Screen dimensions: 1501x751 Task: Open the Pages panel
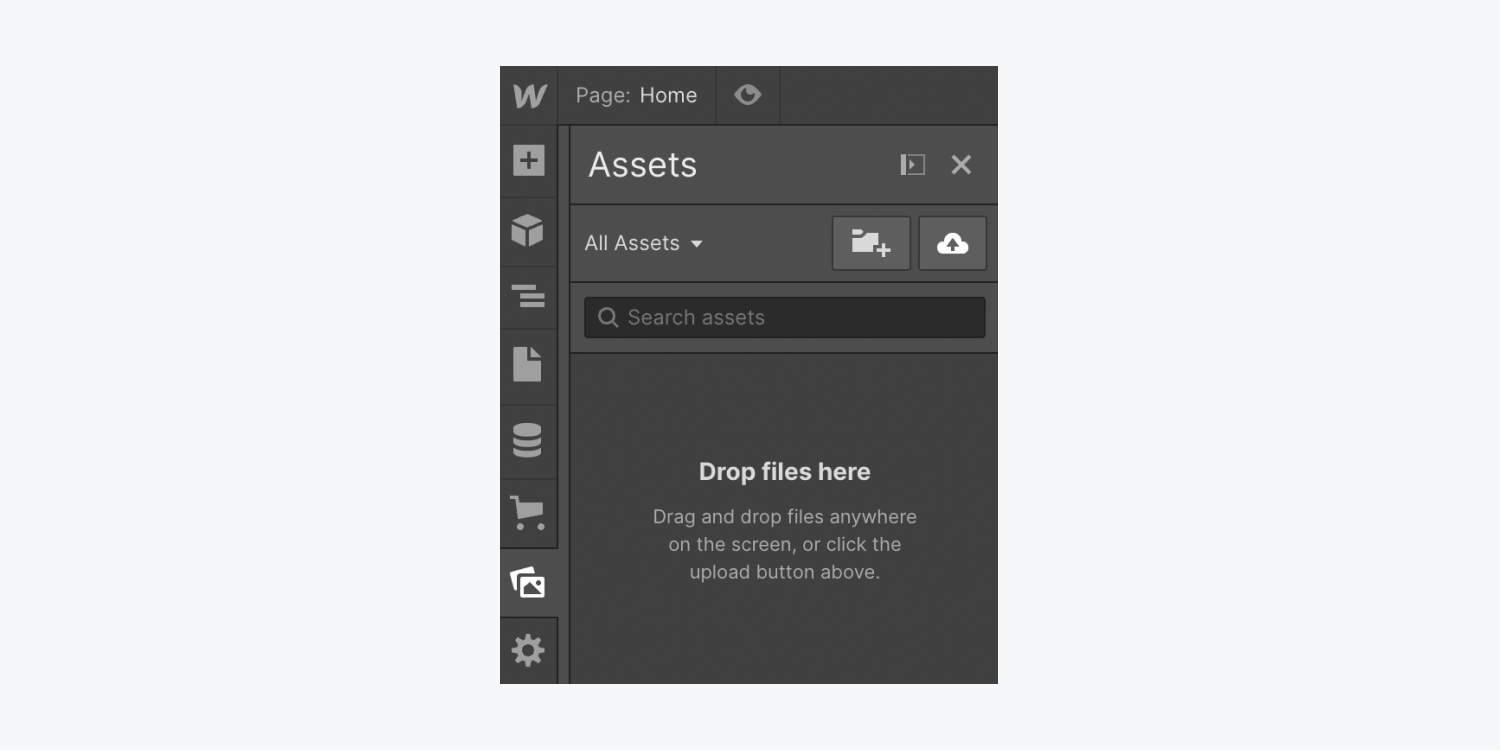click(528, 366)
